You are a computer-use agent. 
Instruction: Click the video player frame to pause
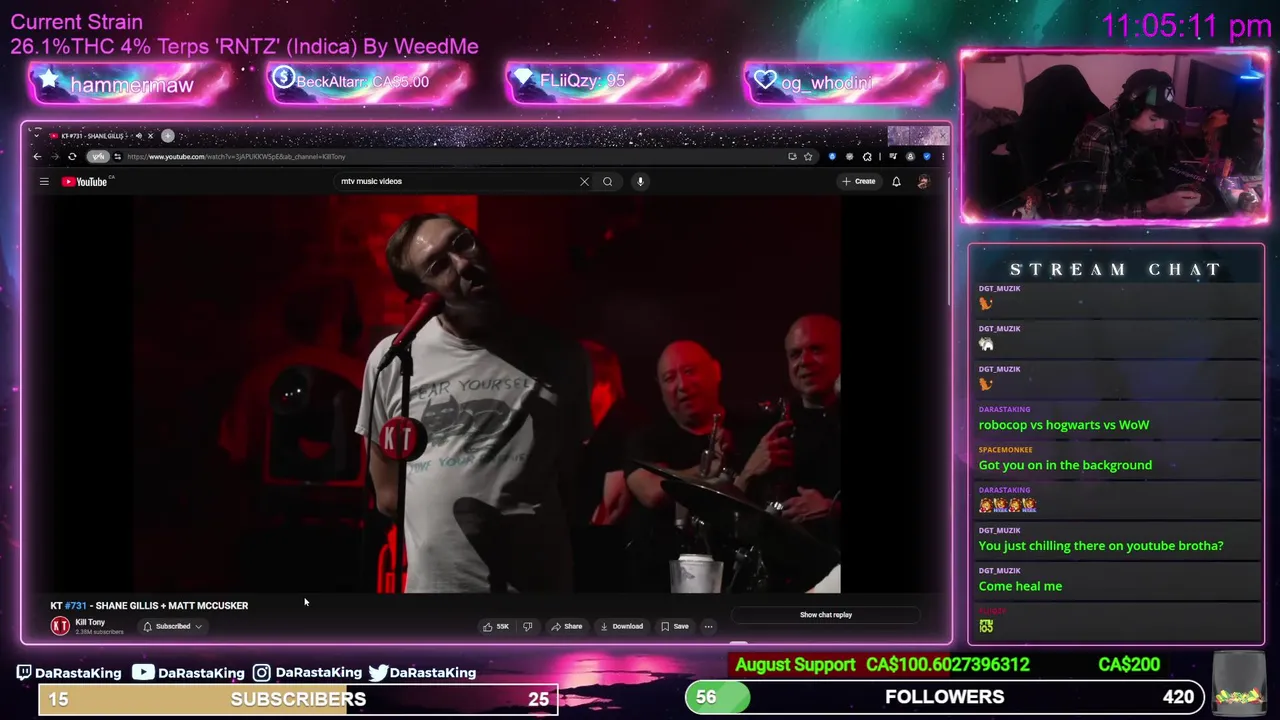[x=487, y=394]
